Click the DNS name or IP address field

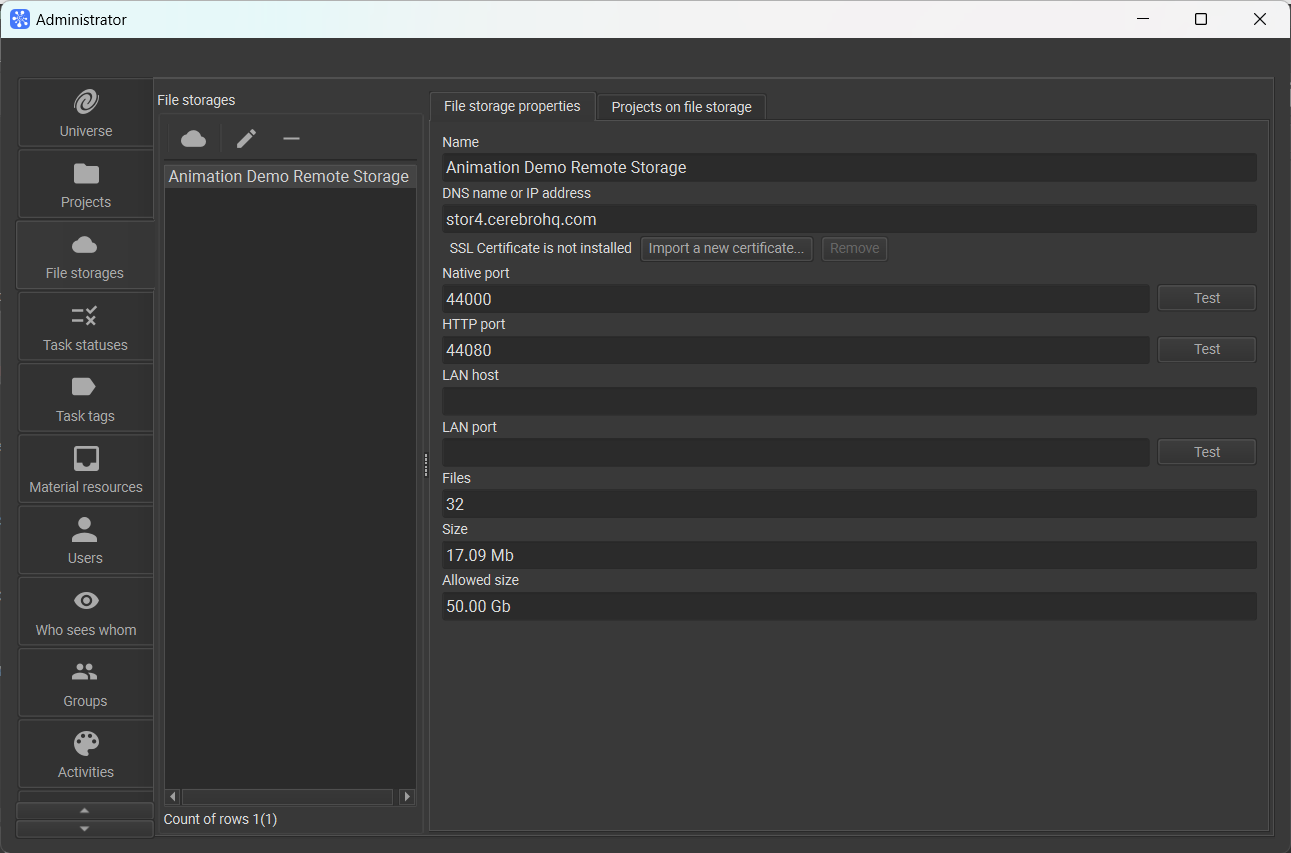point(849,219)
